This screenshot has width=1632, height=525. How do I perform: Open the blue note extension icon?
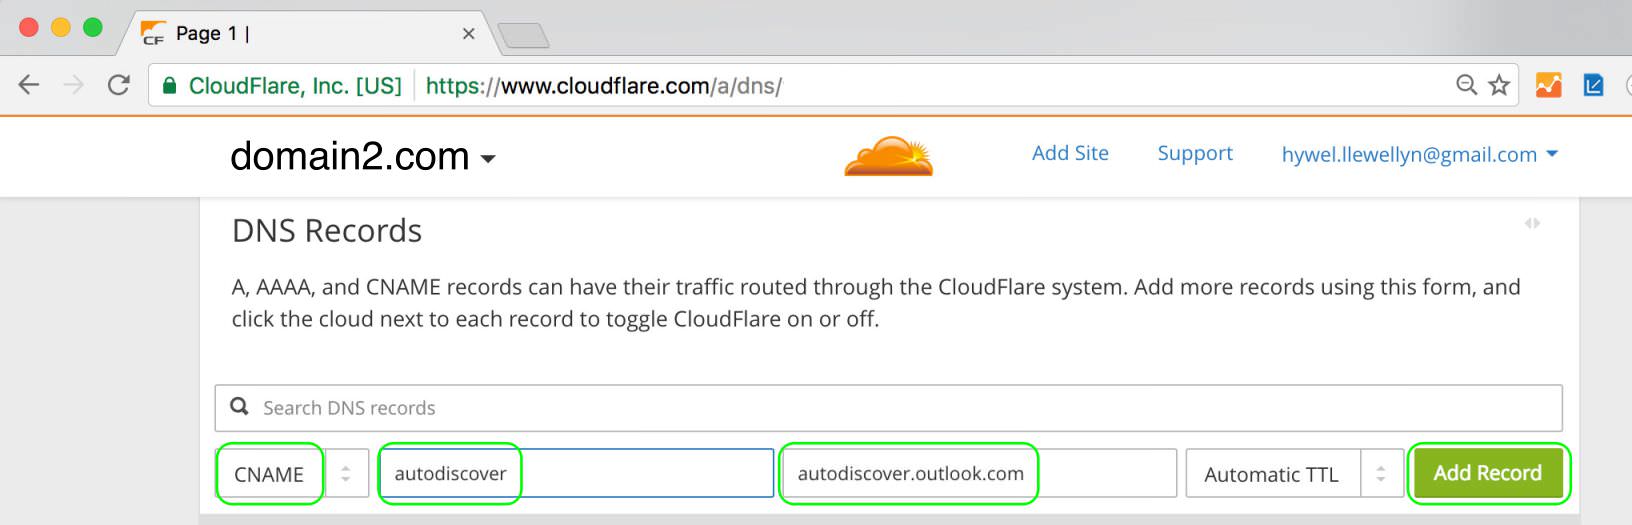coord(1593,85)
